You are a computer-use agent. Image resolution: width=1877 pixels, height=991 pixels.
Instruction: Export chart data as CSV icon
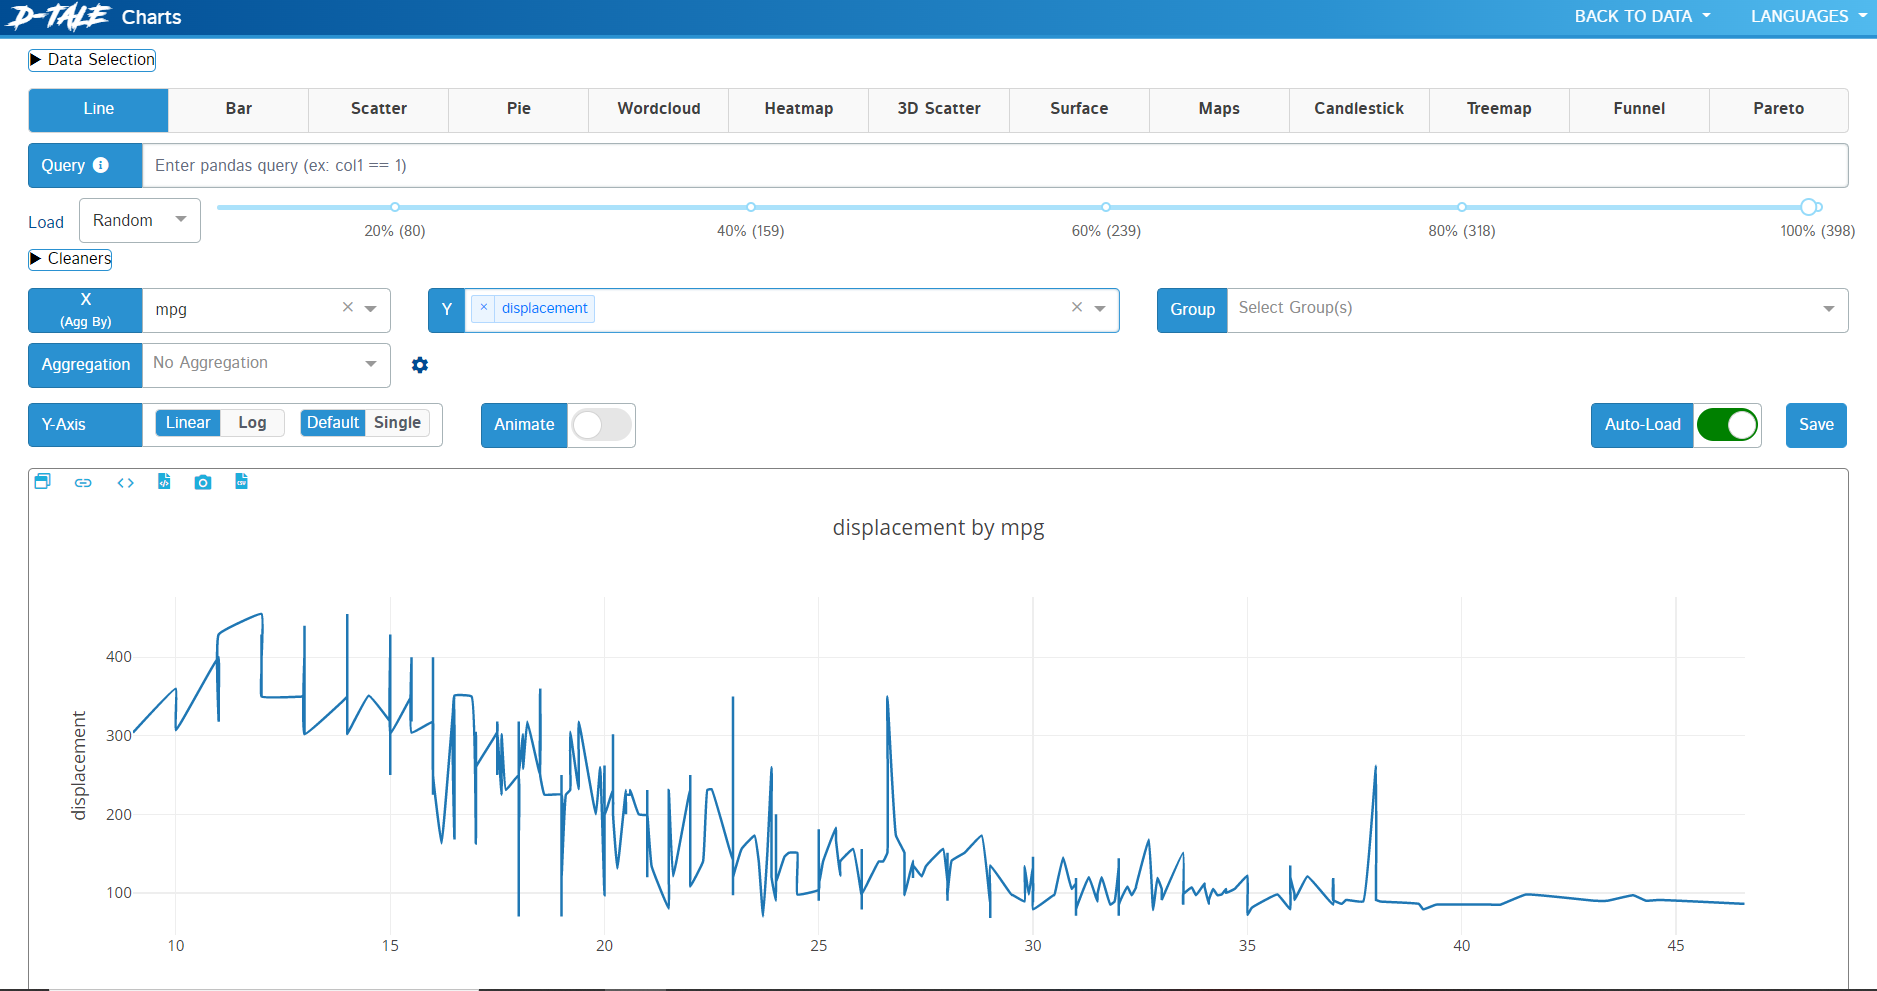(241, 482)
